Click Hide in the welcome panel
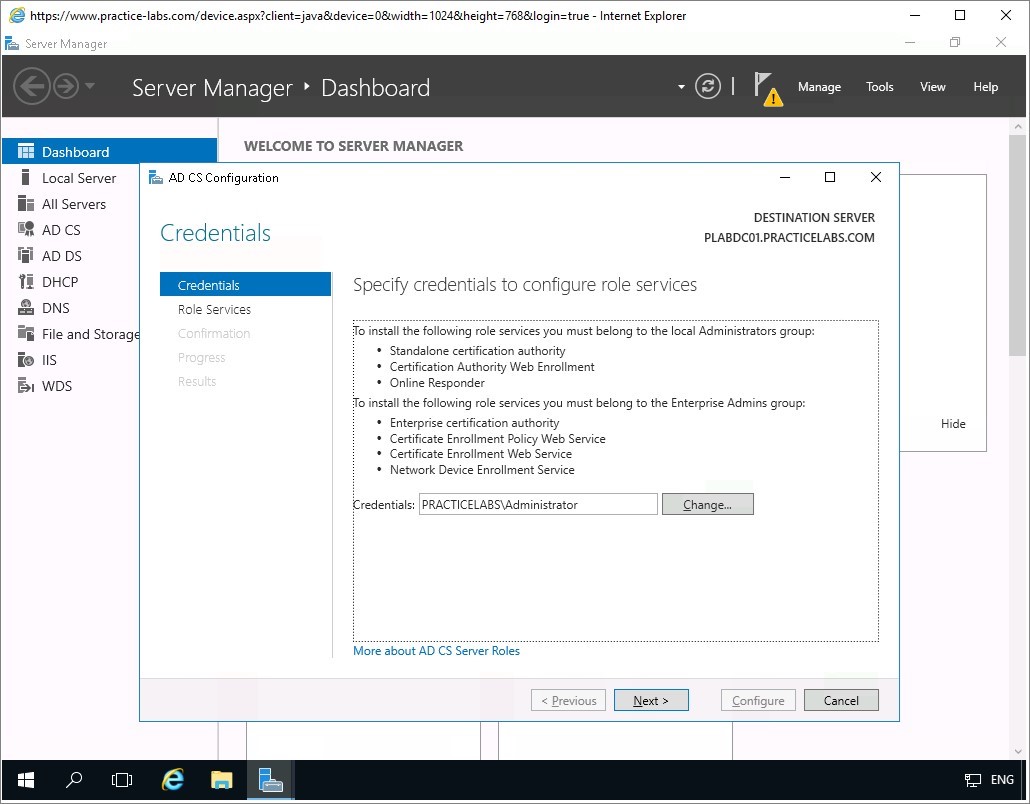Viewport: 1030px width, 804px height. pyautogui.click(x=953, y=424)
